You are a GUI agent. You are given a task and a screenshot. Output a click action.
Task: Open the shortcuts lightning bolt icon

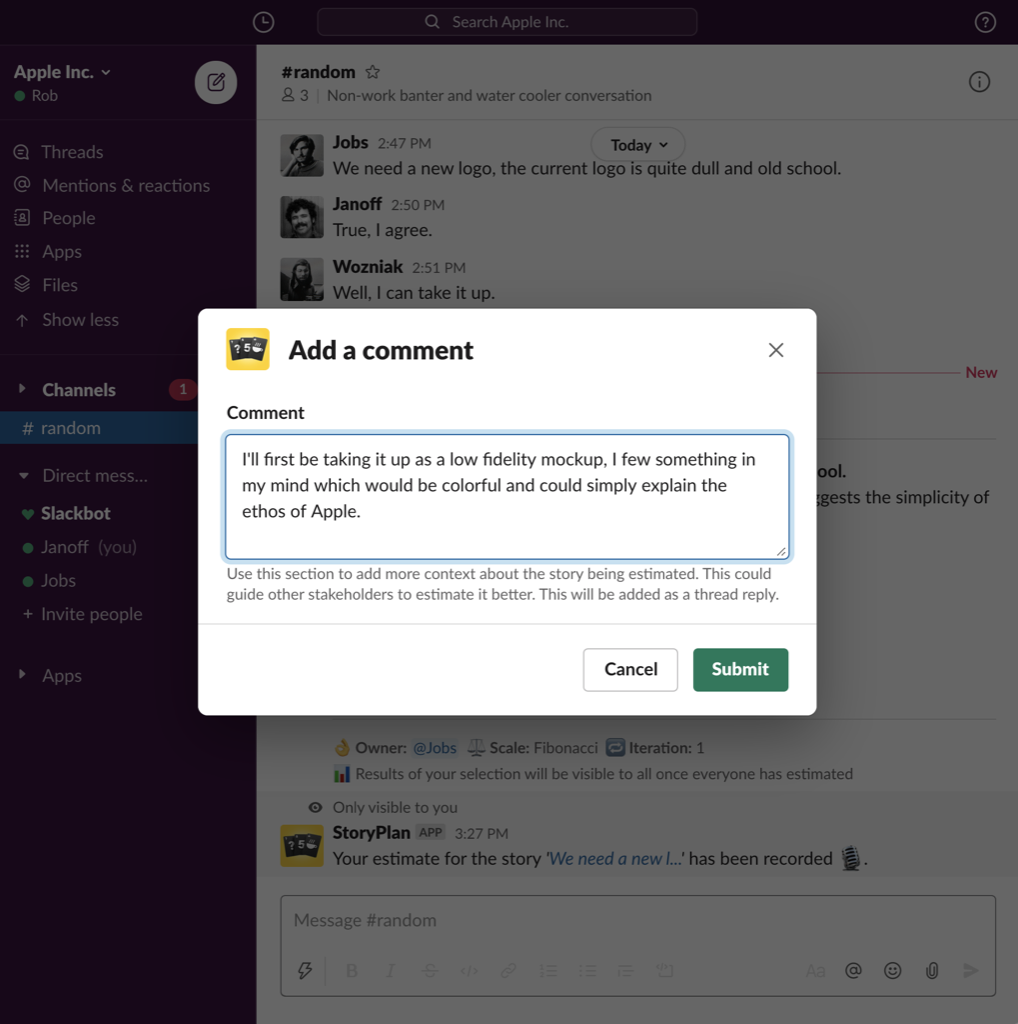click(305, 970)
